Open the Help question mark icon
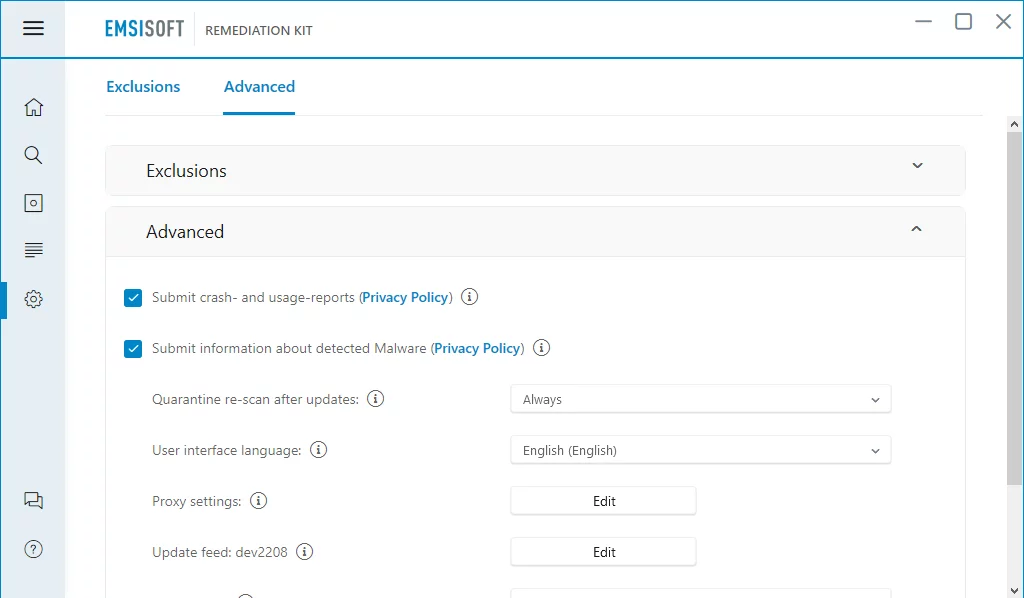1024x598 pixels. 33,549
